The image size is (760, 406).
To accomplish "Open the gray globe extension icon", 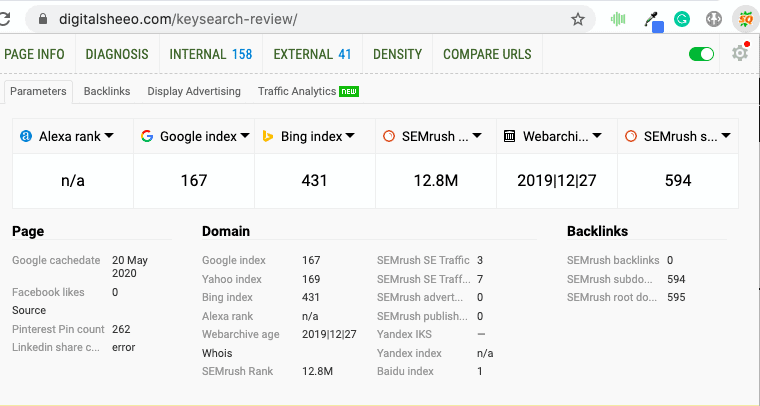I will (713, 19).
